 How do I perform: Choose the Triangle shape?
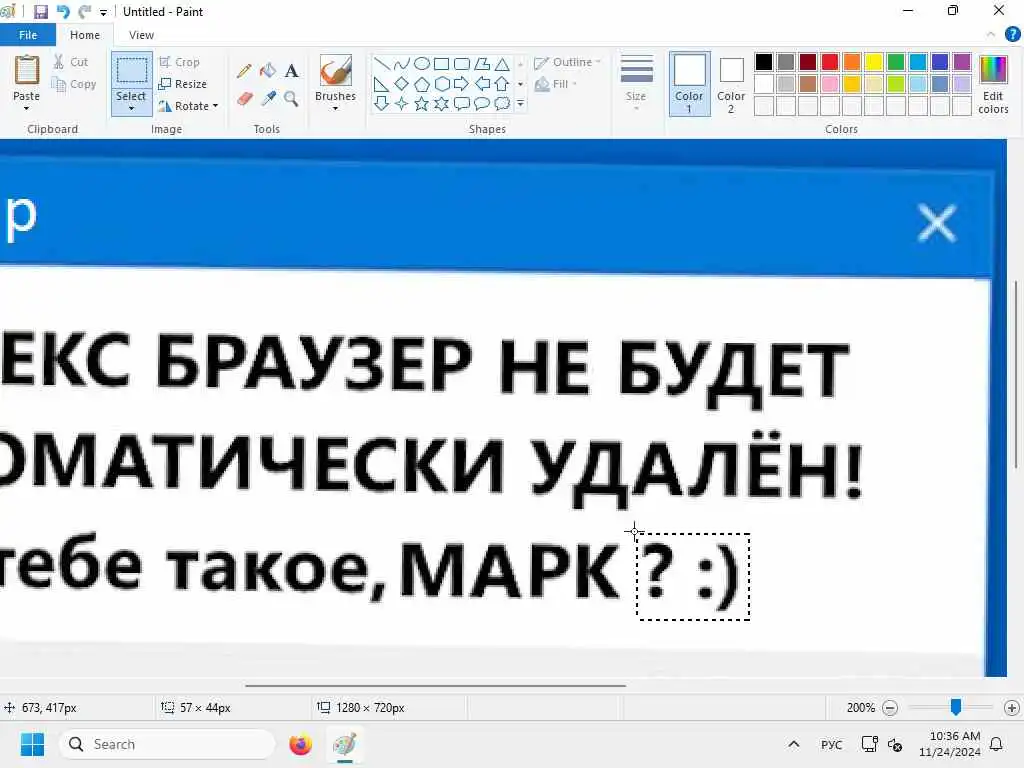502,64
